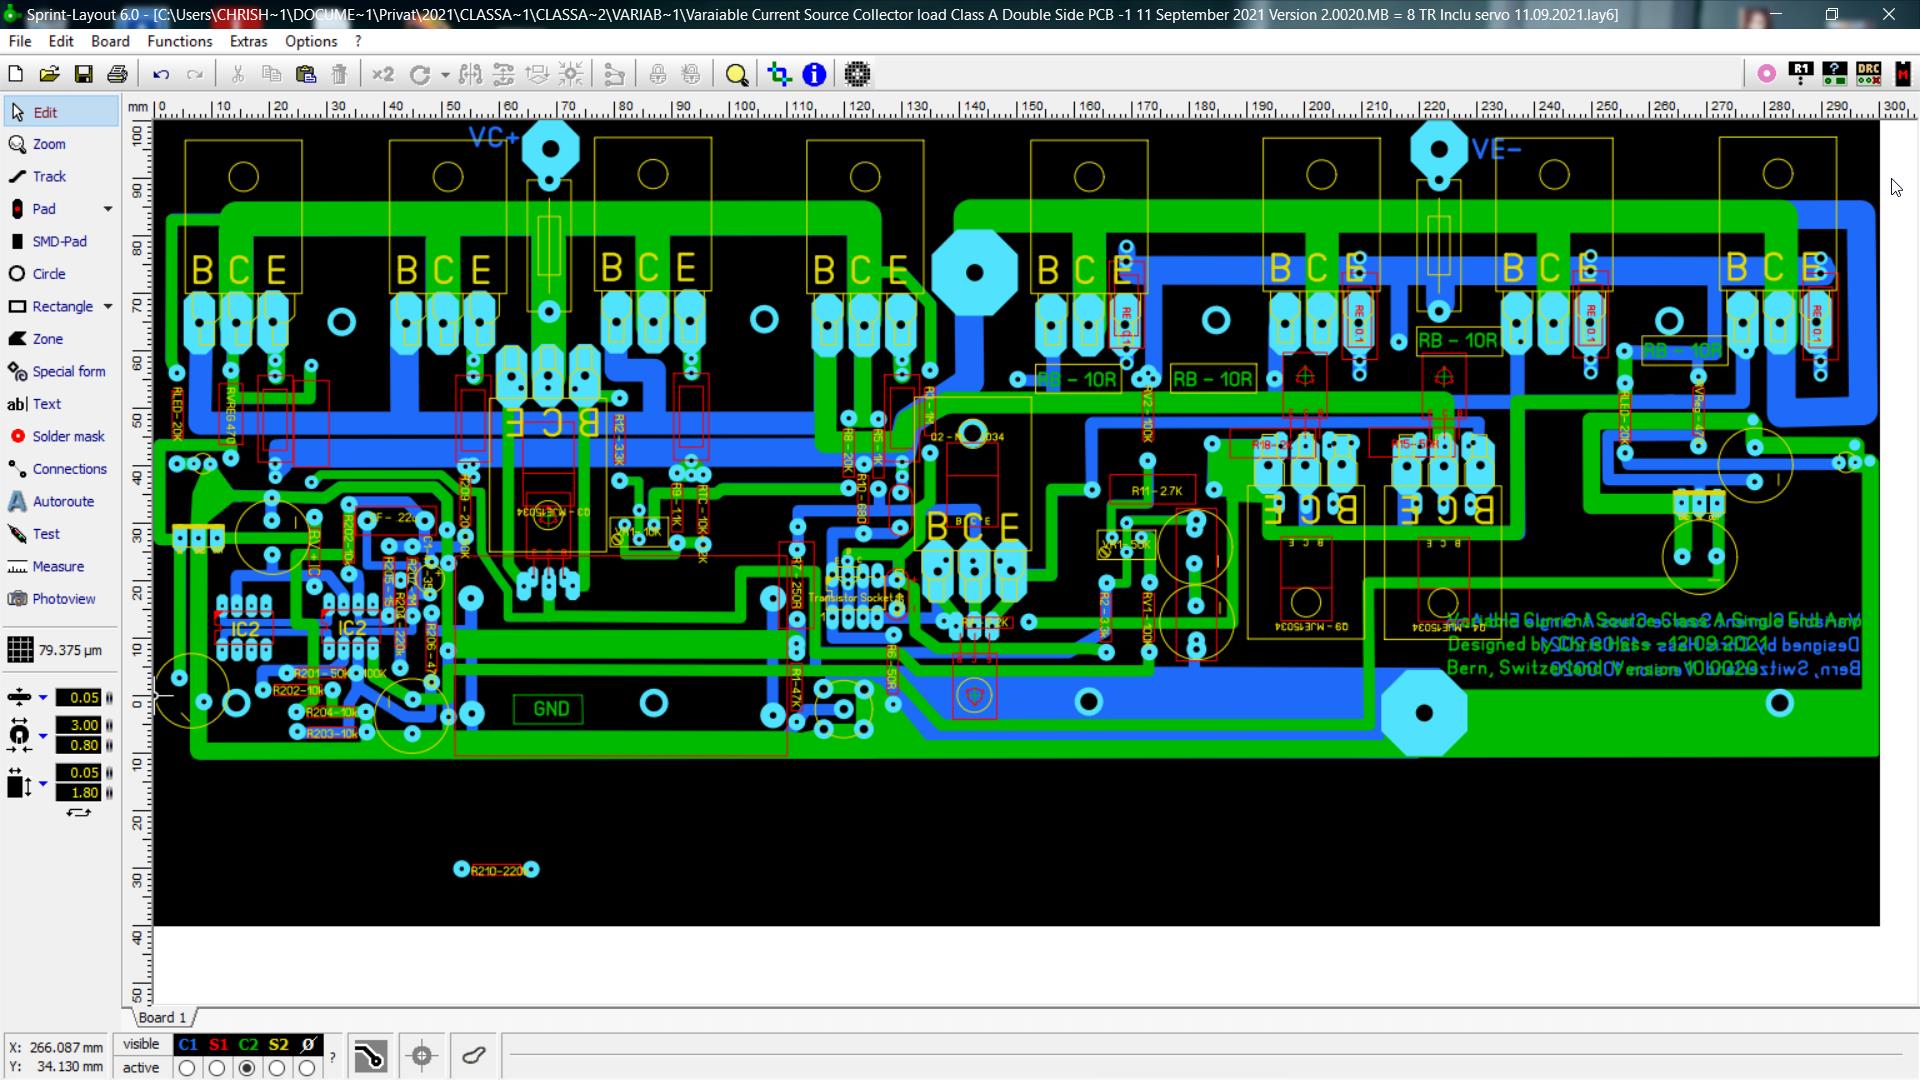Select the Text tool
This screenshot has width=1920, height=1080.
(x=61, y=404)
